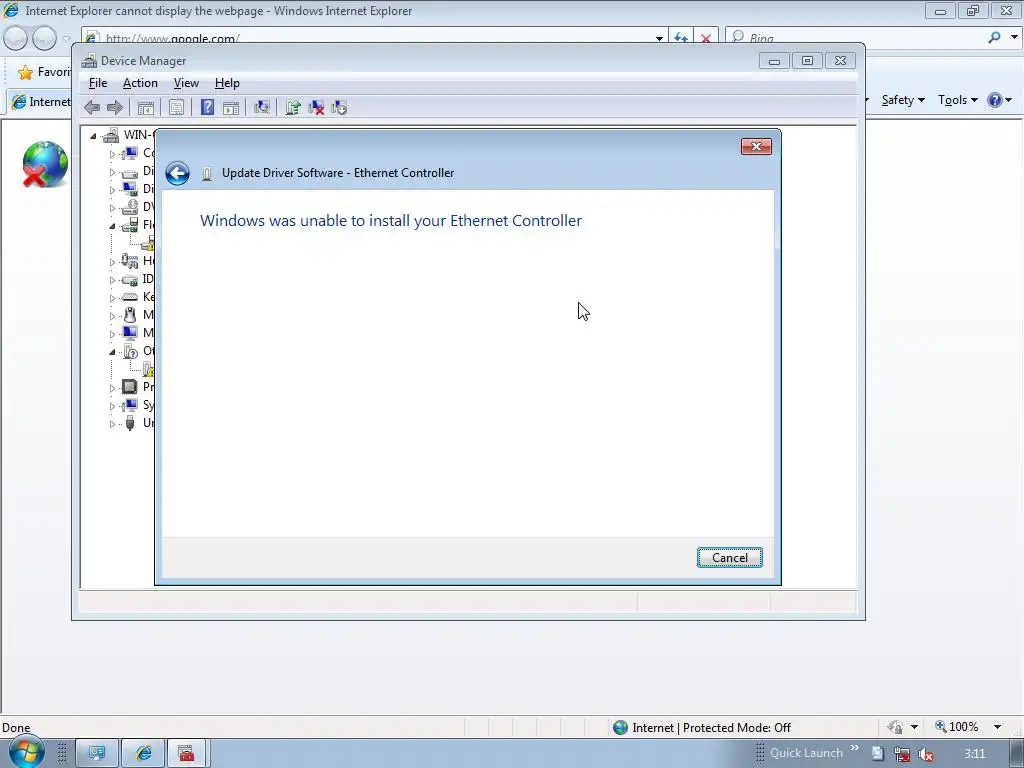Select the Display adapters category icon
Screen dimensions: 1024x768
pyautogui.click(x=129, y=189)
